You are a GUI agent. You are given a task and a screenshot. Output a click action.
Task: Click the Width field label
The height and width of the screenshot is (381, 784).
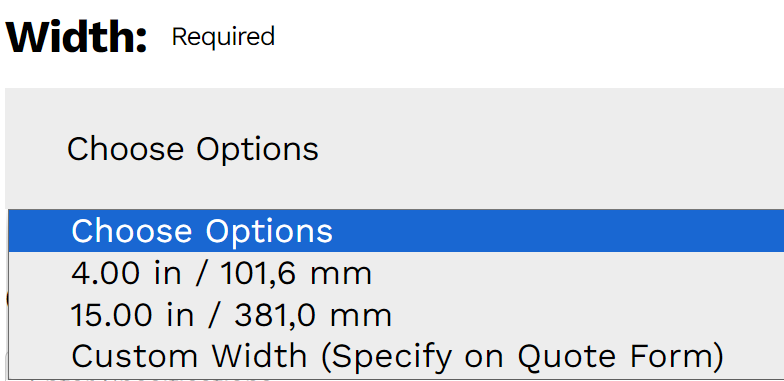(76, 36)
